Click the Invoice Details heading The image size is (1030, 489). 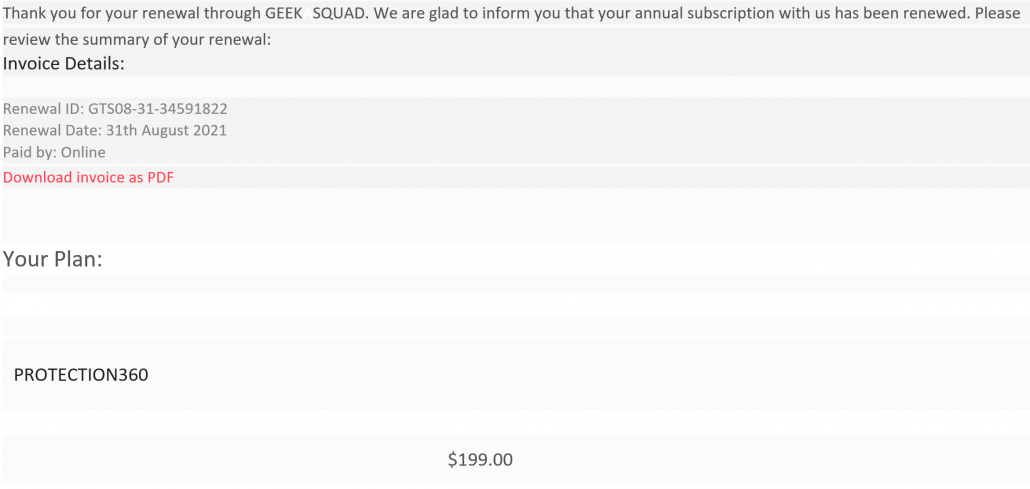tap(64, 64)
